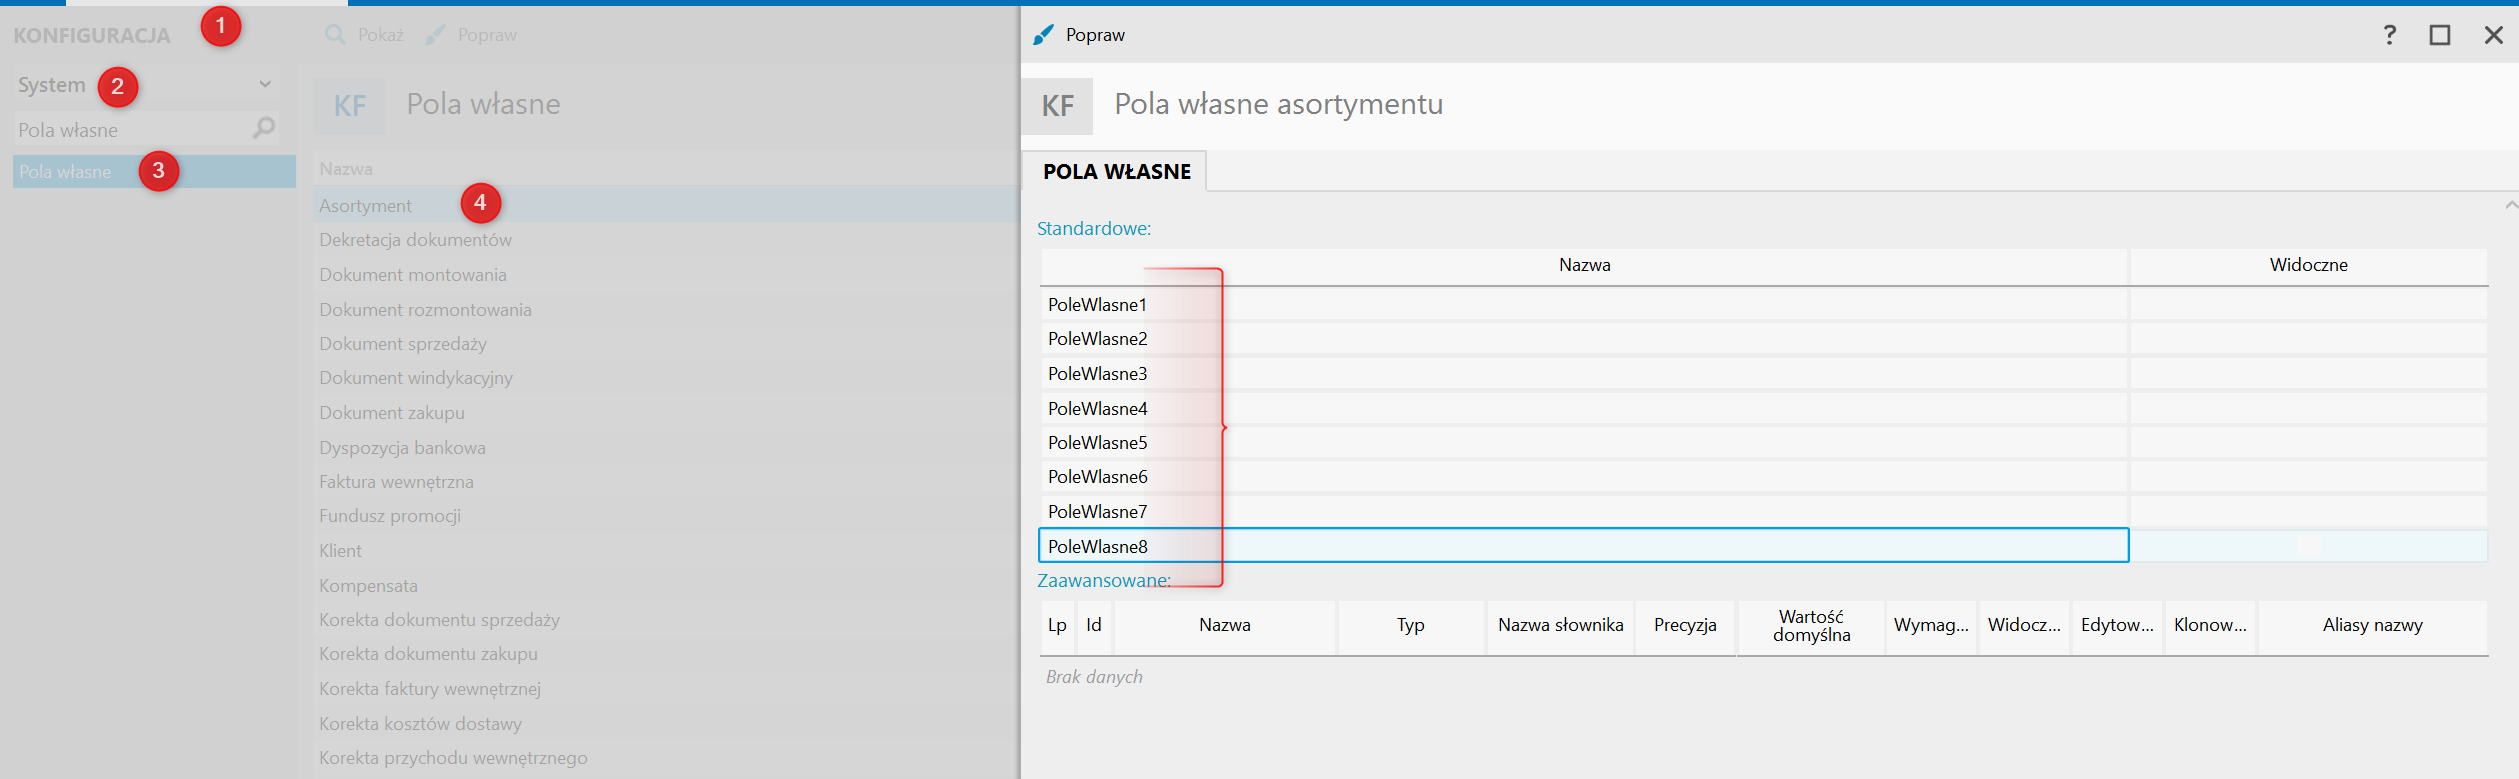Click the greyed Popraw toolbar label
Viewport: 2519px width, 779px height.
click(x=487, y=35)
